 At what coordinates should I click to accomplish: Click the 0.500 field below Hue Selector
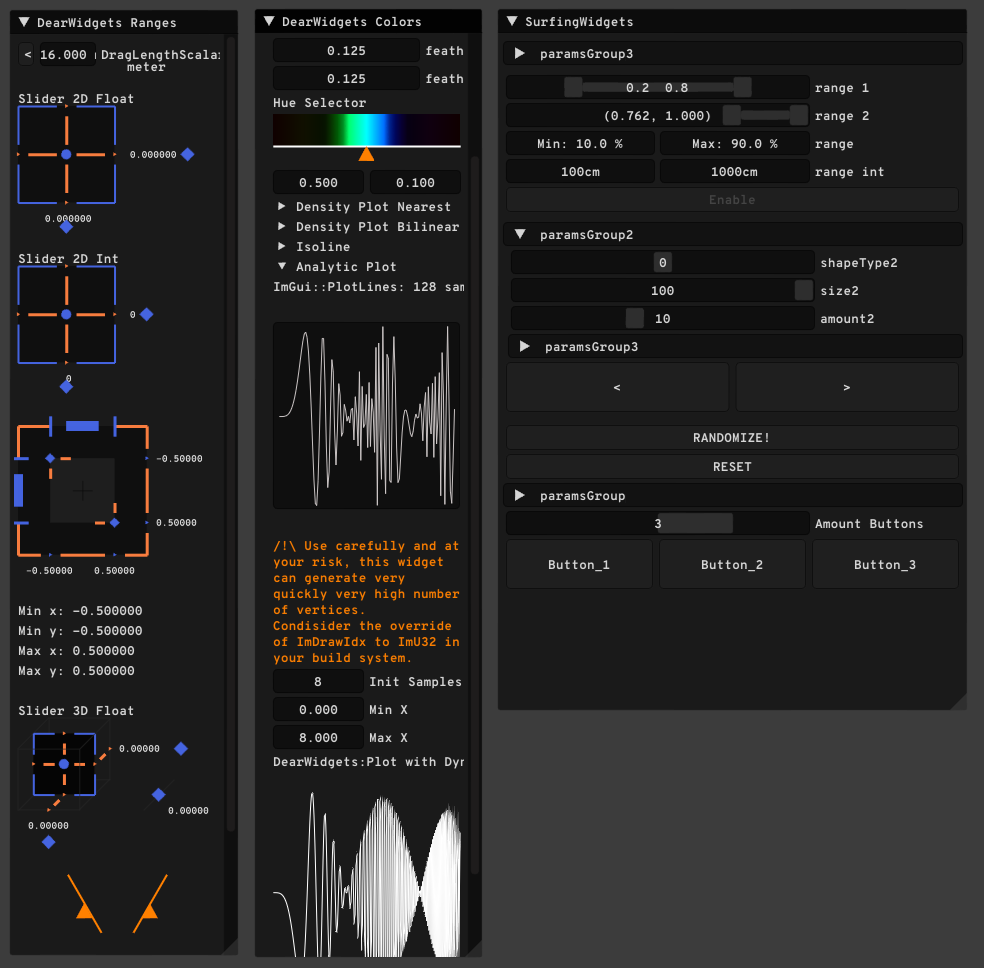coord(318,183)
